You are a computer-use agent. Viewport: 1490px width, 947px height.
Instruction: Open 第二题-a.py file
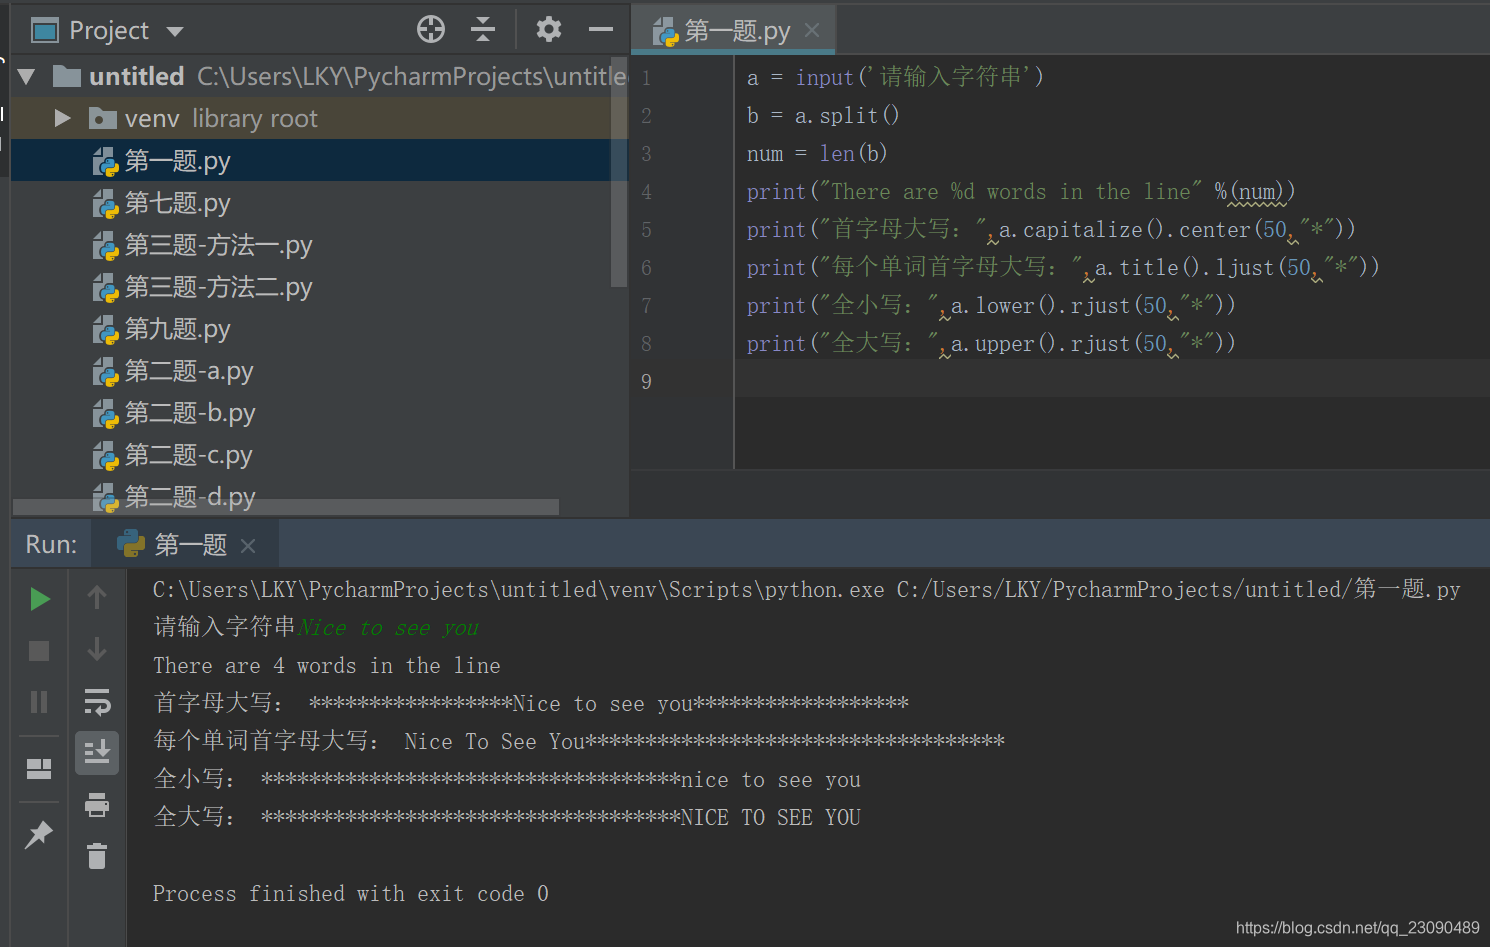(x=173, y=371)
